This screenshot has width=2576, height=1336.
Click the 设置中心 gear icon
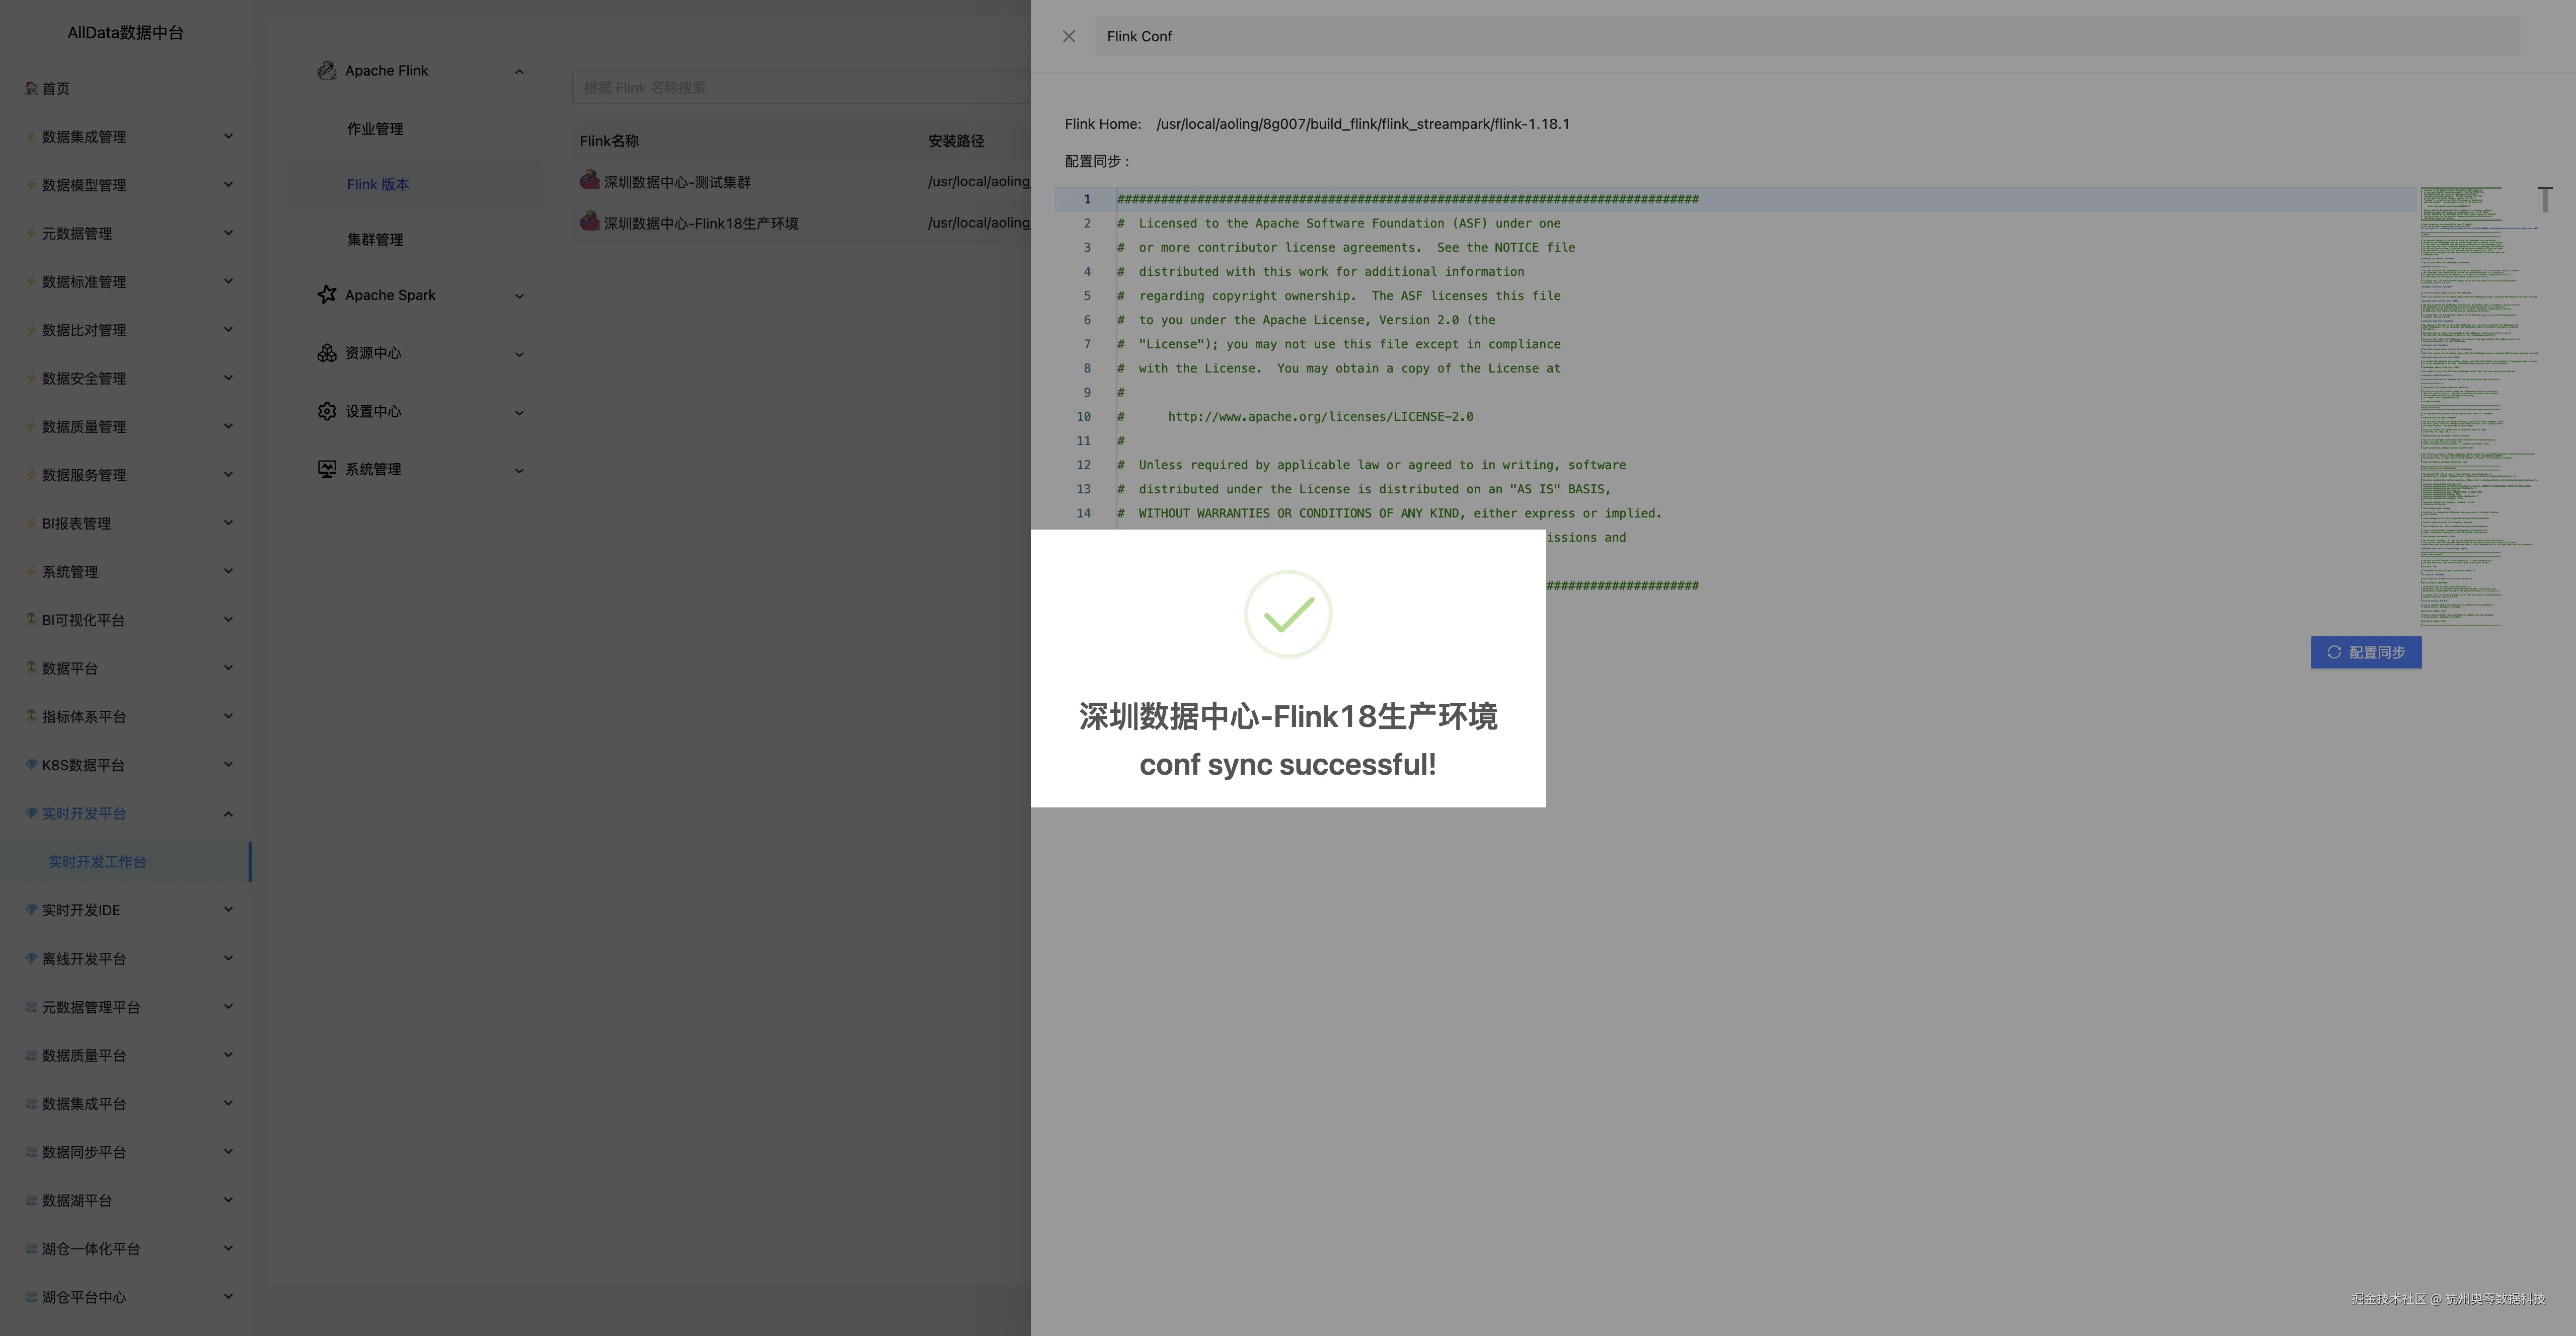pyautogui.click(x=327, y=410)
